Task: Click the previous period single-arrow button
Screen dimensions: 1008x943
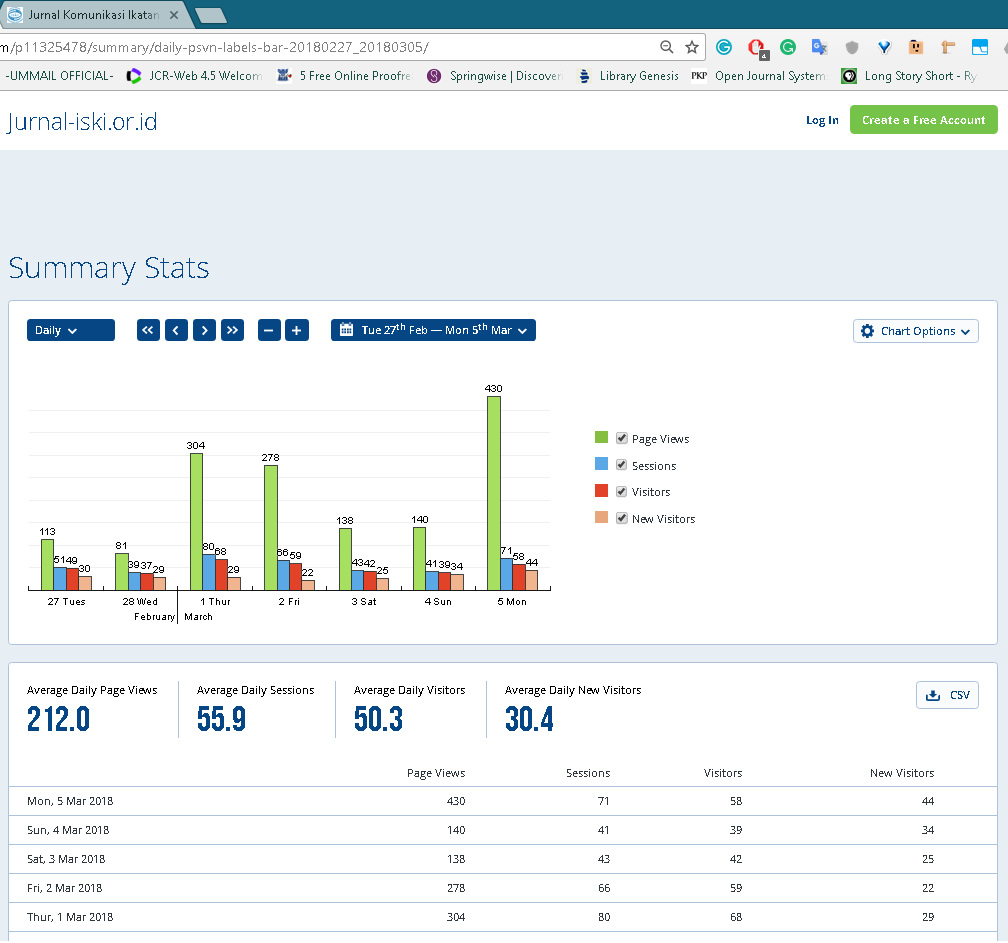Action: pyautogui.click(x=177, y=331)
